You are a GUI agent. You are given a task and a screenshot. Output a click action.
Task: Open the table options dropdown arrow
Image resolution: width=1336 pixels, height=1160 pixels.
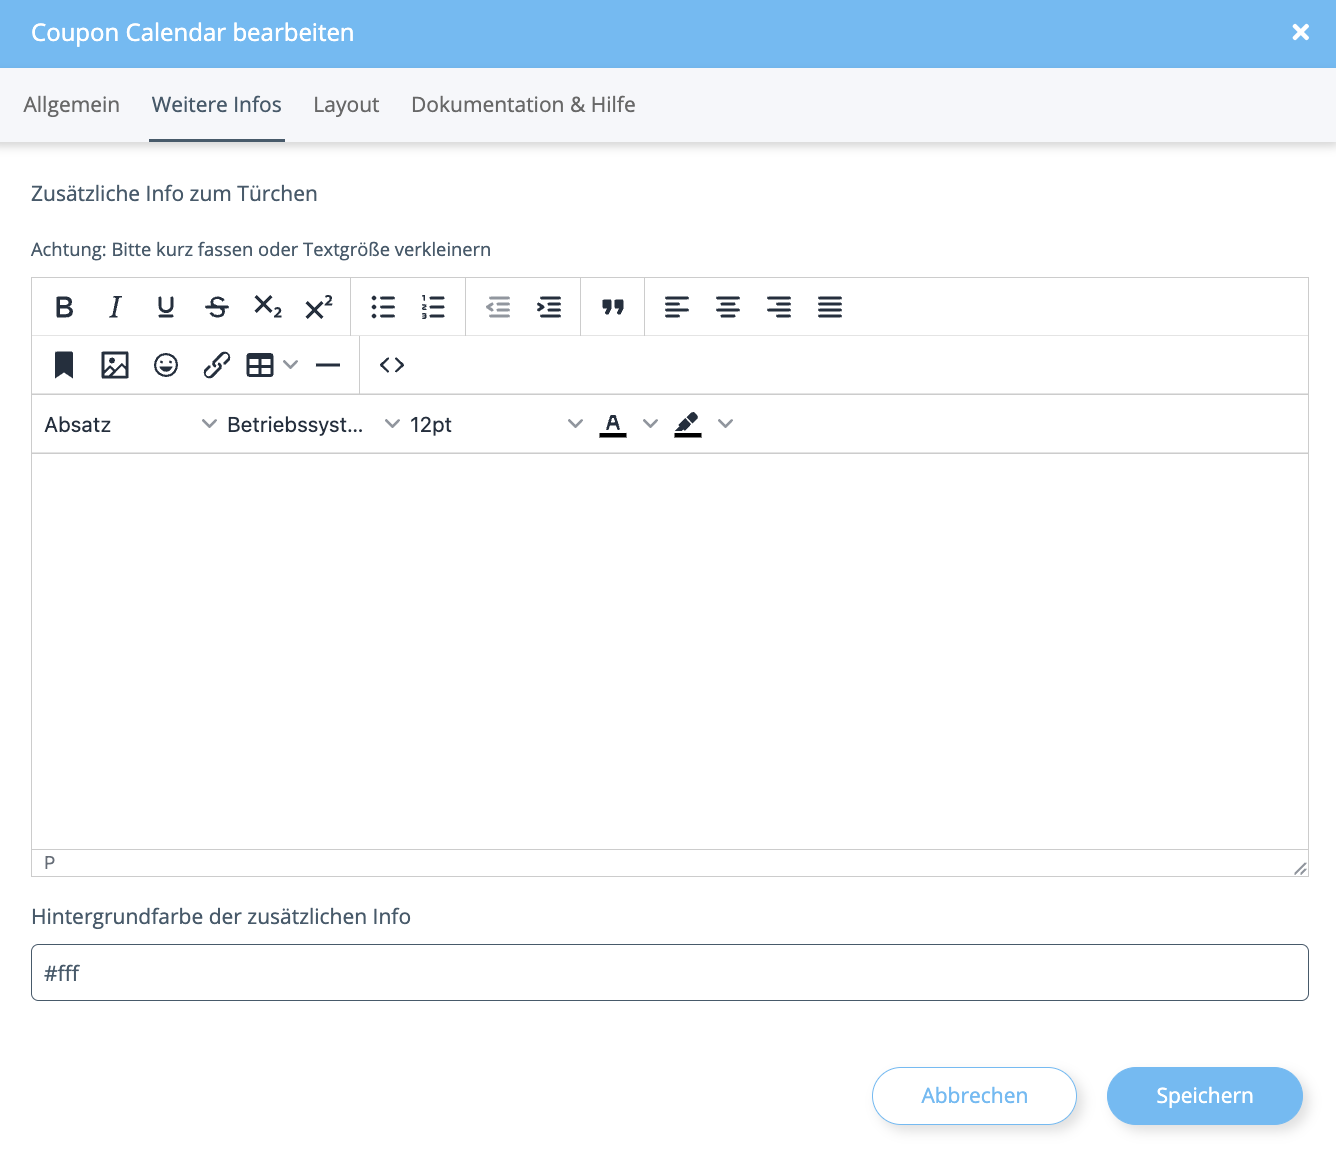point(291,365)
